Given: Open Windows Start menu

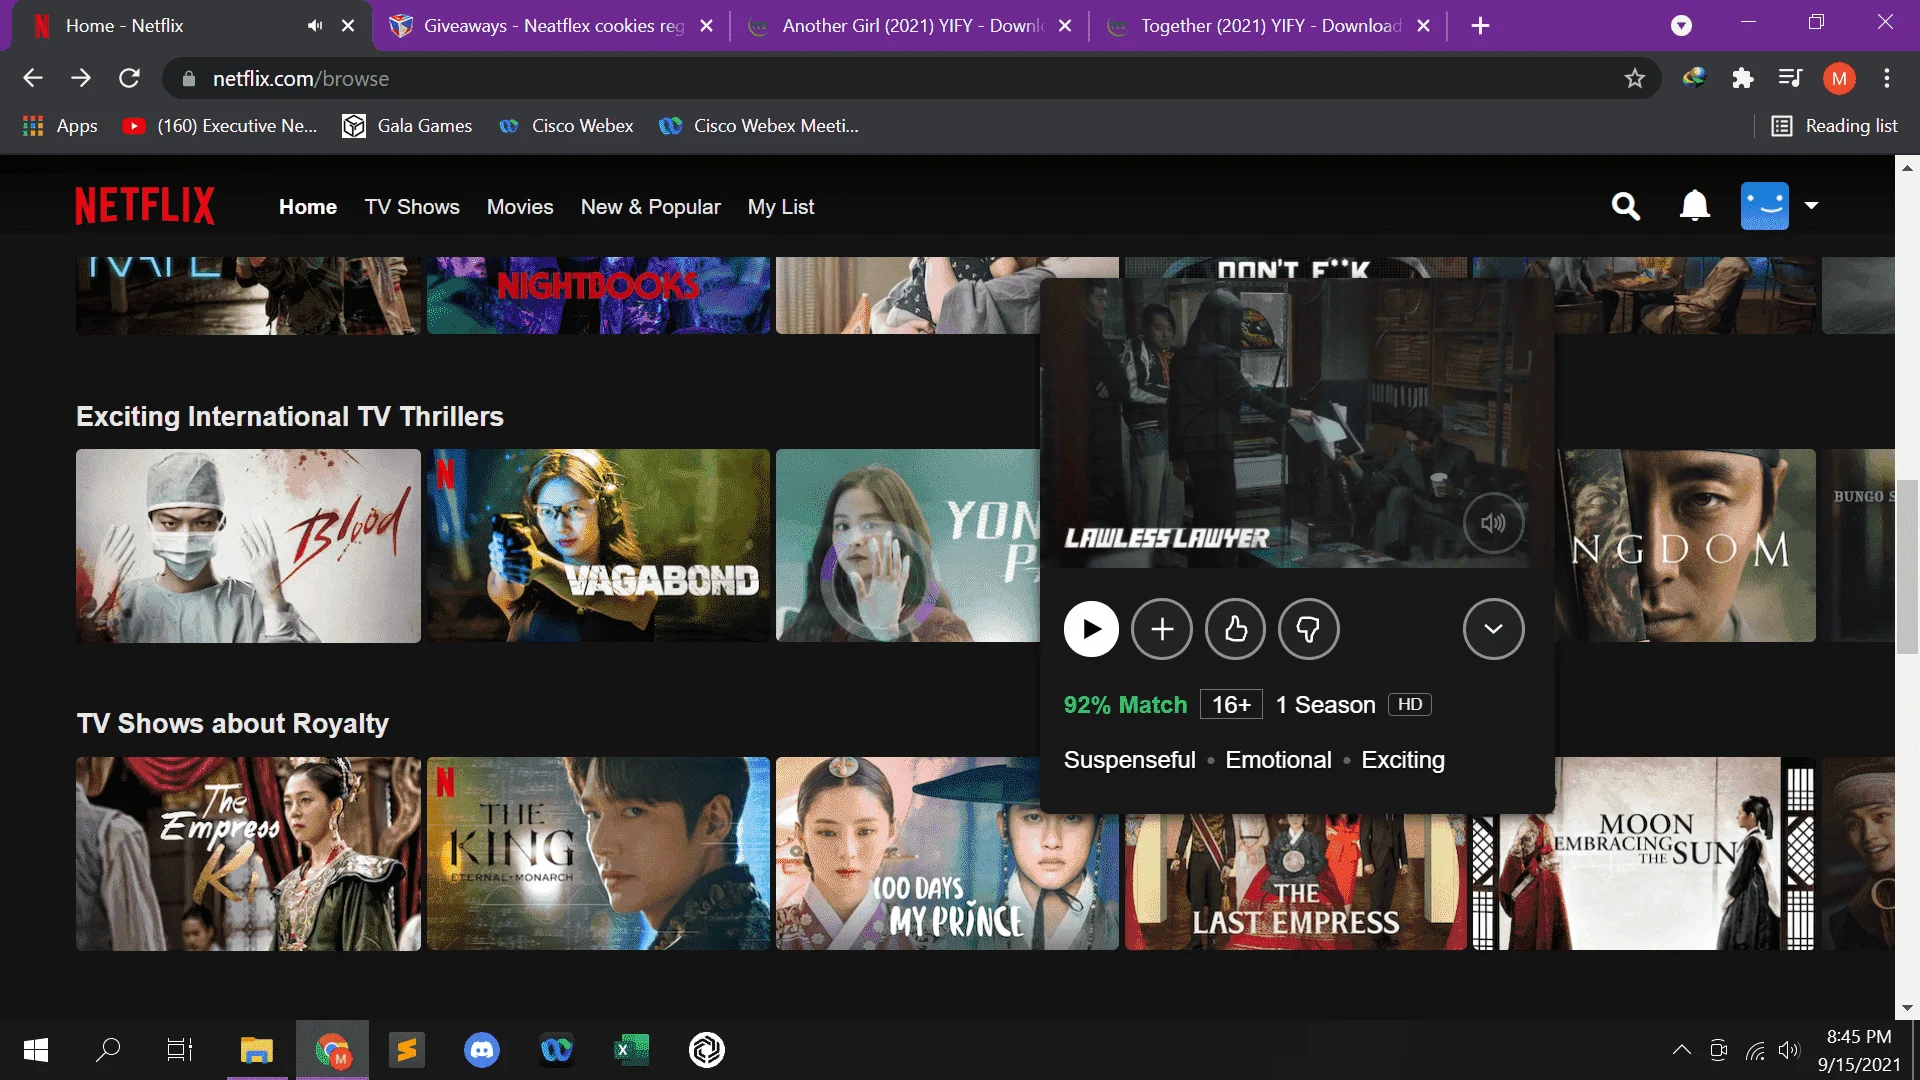Looking at the screenshot, I should 36,1050.
